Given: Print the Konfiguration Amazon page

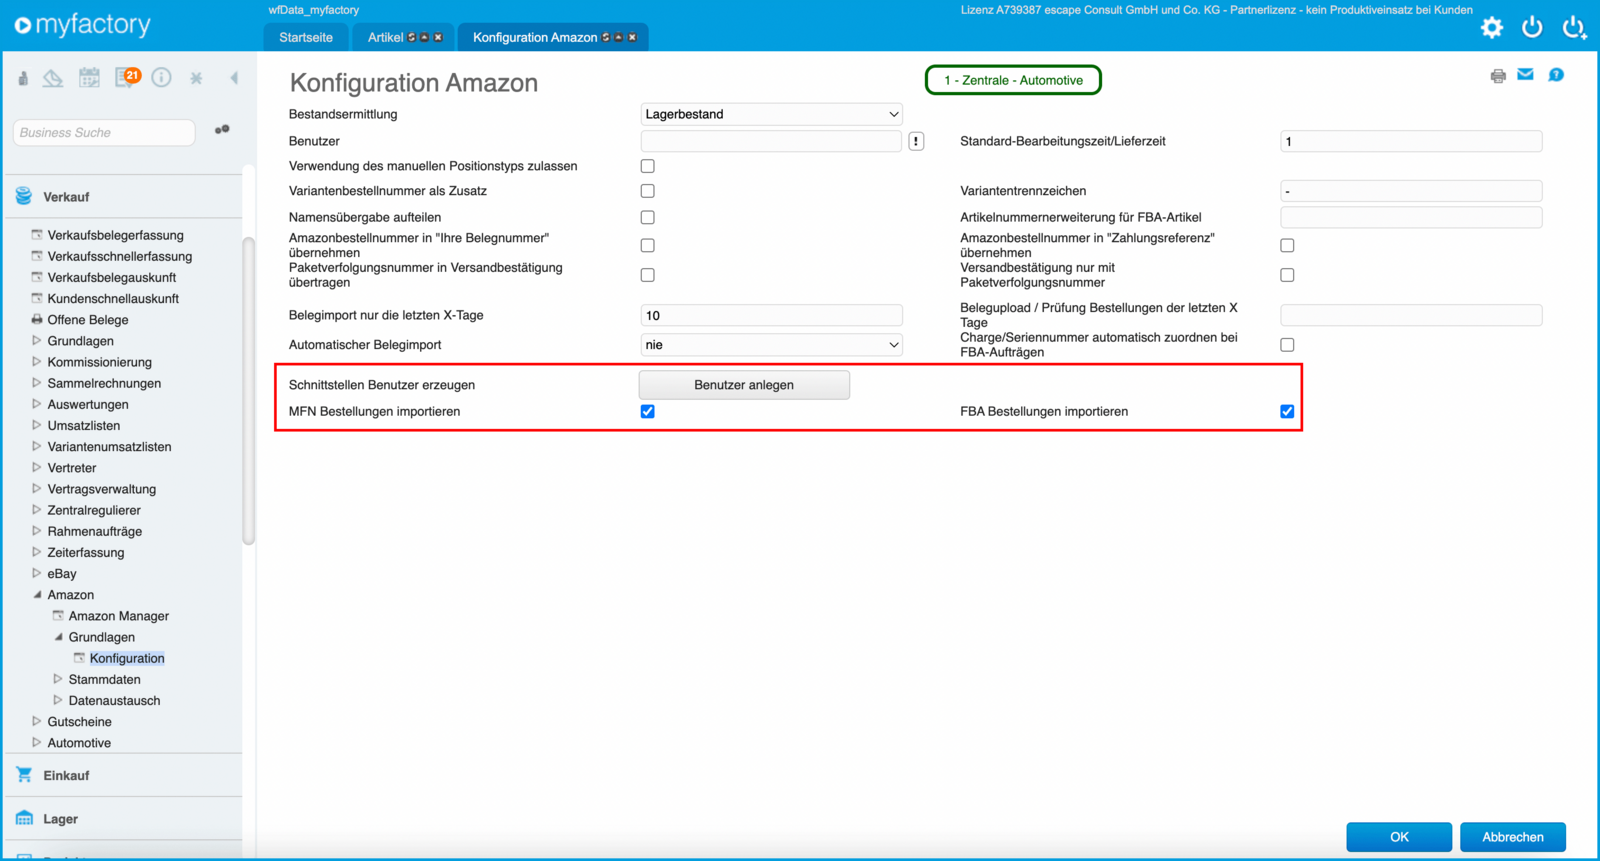Looking at the screenshot, I should [1498, 76].
